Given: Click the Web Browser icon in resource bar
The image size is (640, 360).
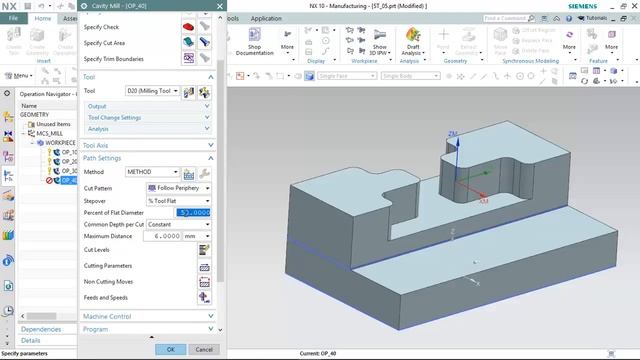Looking at the screenshot, I should click(8, 286).
